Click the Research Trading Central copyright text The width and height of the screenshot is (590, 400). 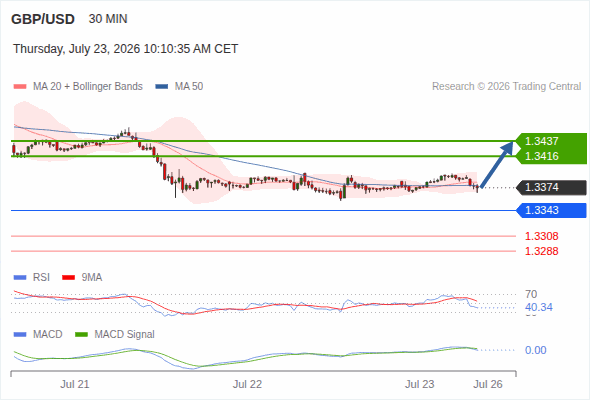[506, 87]
